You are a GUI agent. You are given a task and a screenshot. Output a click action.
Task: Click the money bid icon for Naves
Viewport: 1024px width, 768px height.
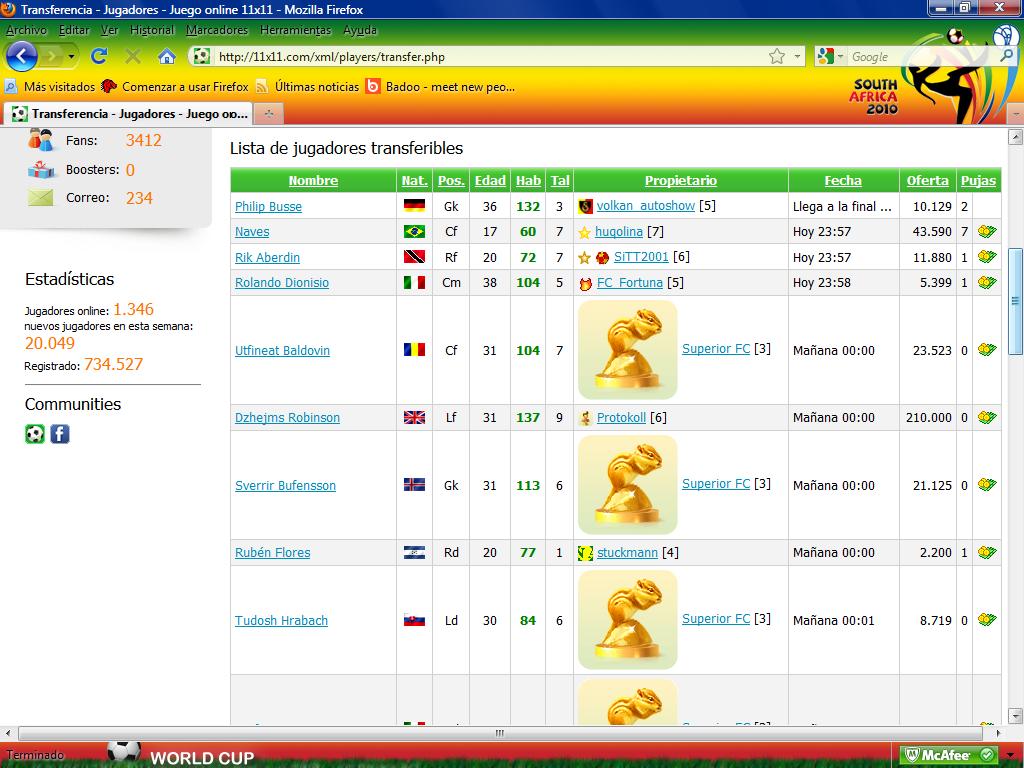tap(987, 232)
